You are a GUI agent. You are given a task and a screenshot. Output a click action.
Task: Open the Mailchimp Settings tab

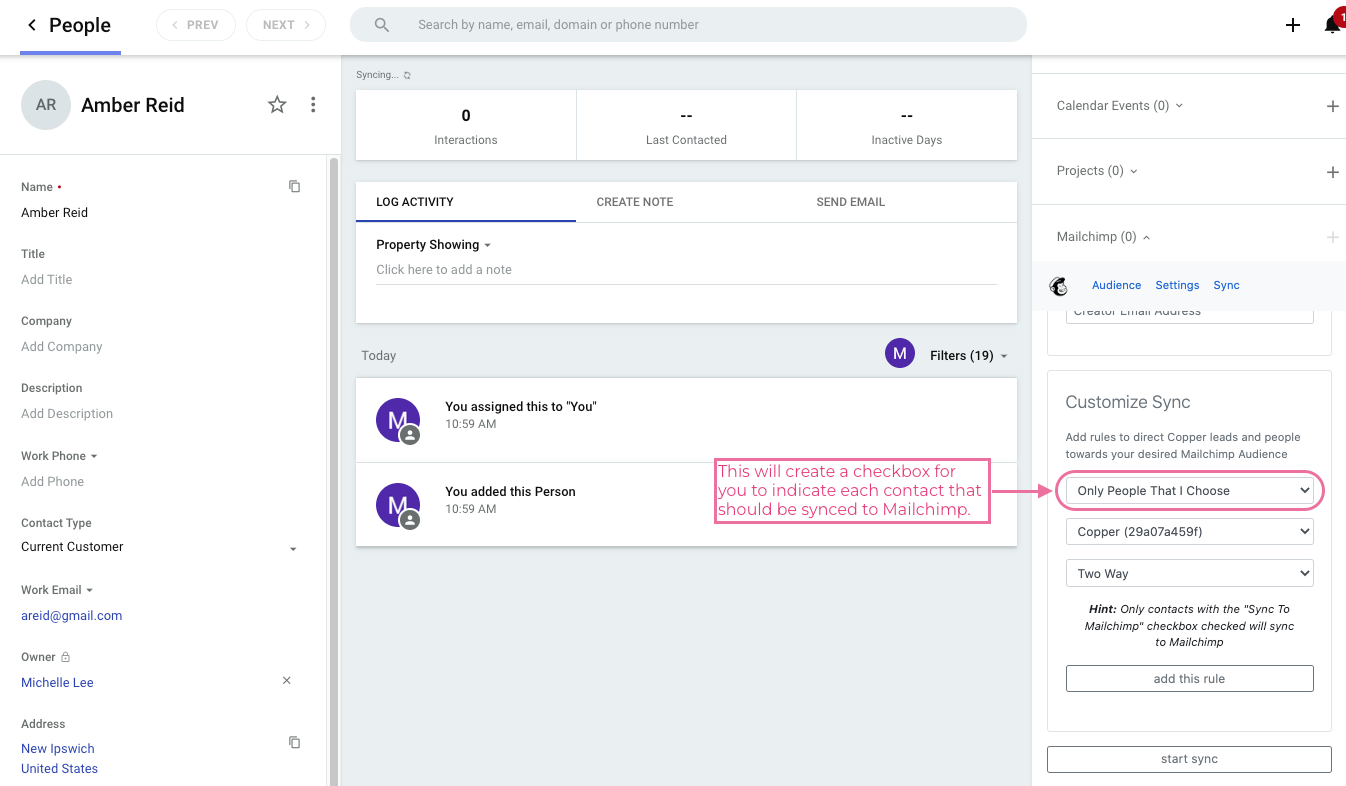coord(1177,285)
